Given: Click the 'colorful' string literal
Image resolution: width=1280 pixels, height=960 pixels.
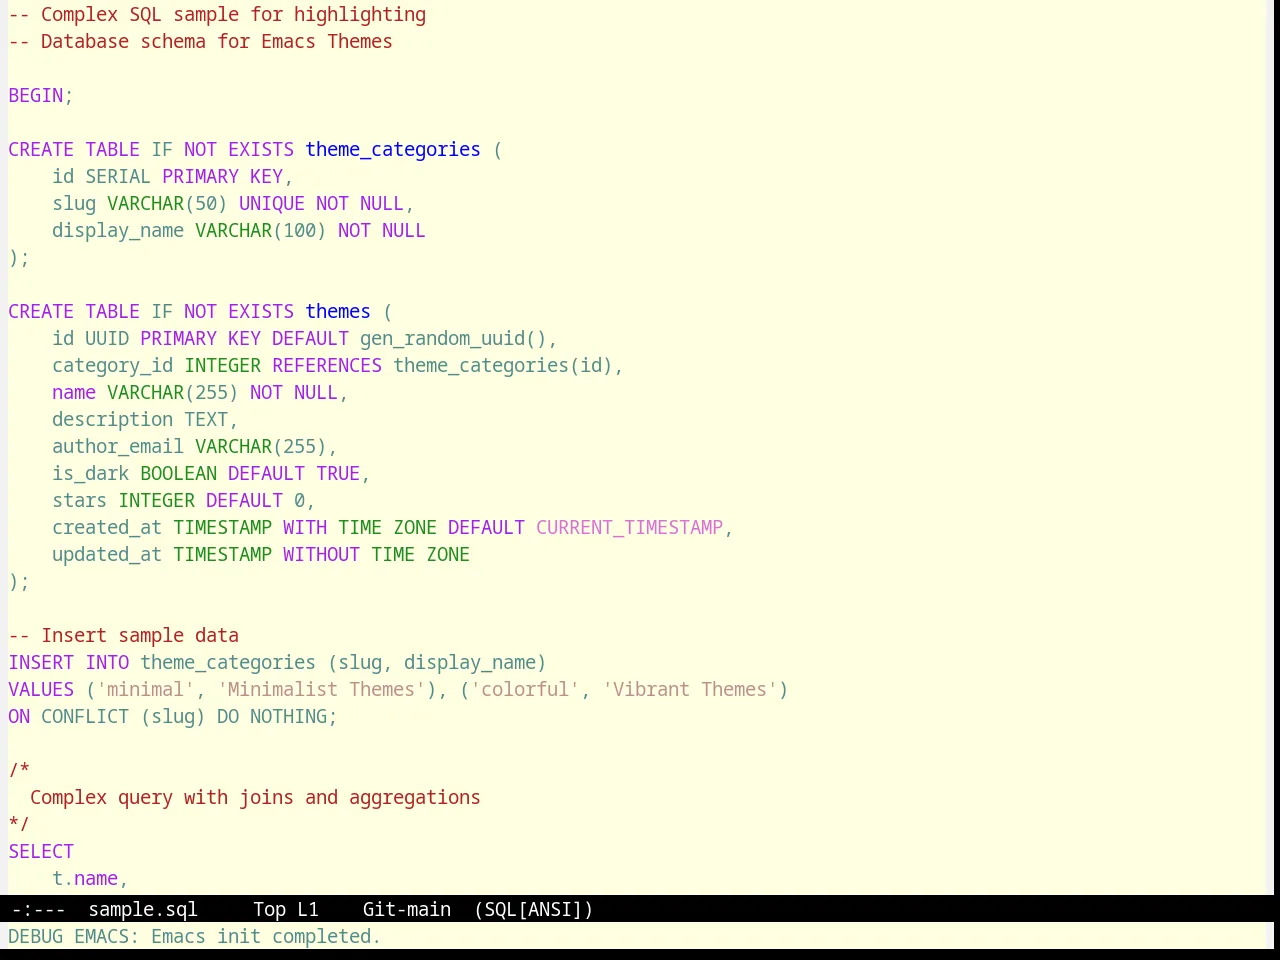Looking at the screenshot, I should tap(525, 689).
